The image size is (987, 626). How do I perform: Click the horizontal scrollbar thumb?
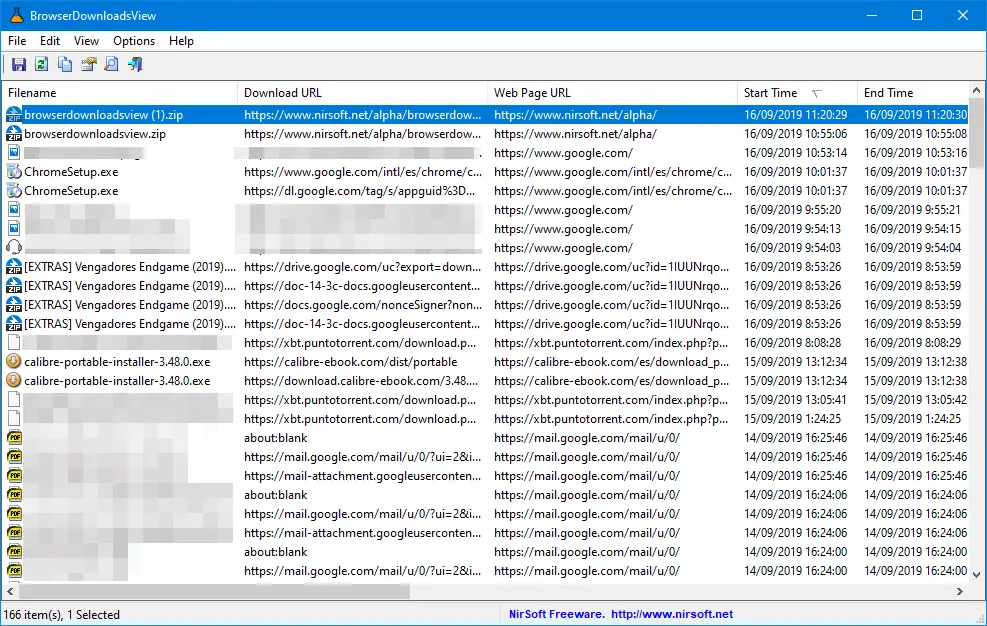[x=215, y=591]
